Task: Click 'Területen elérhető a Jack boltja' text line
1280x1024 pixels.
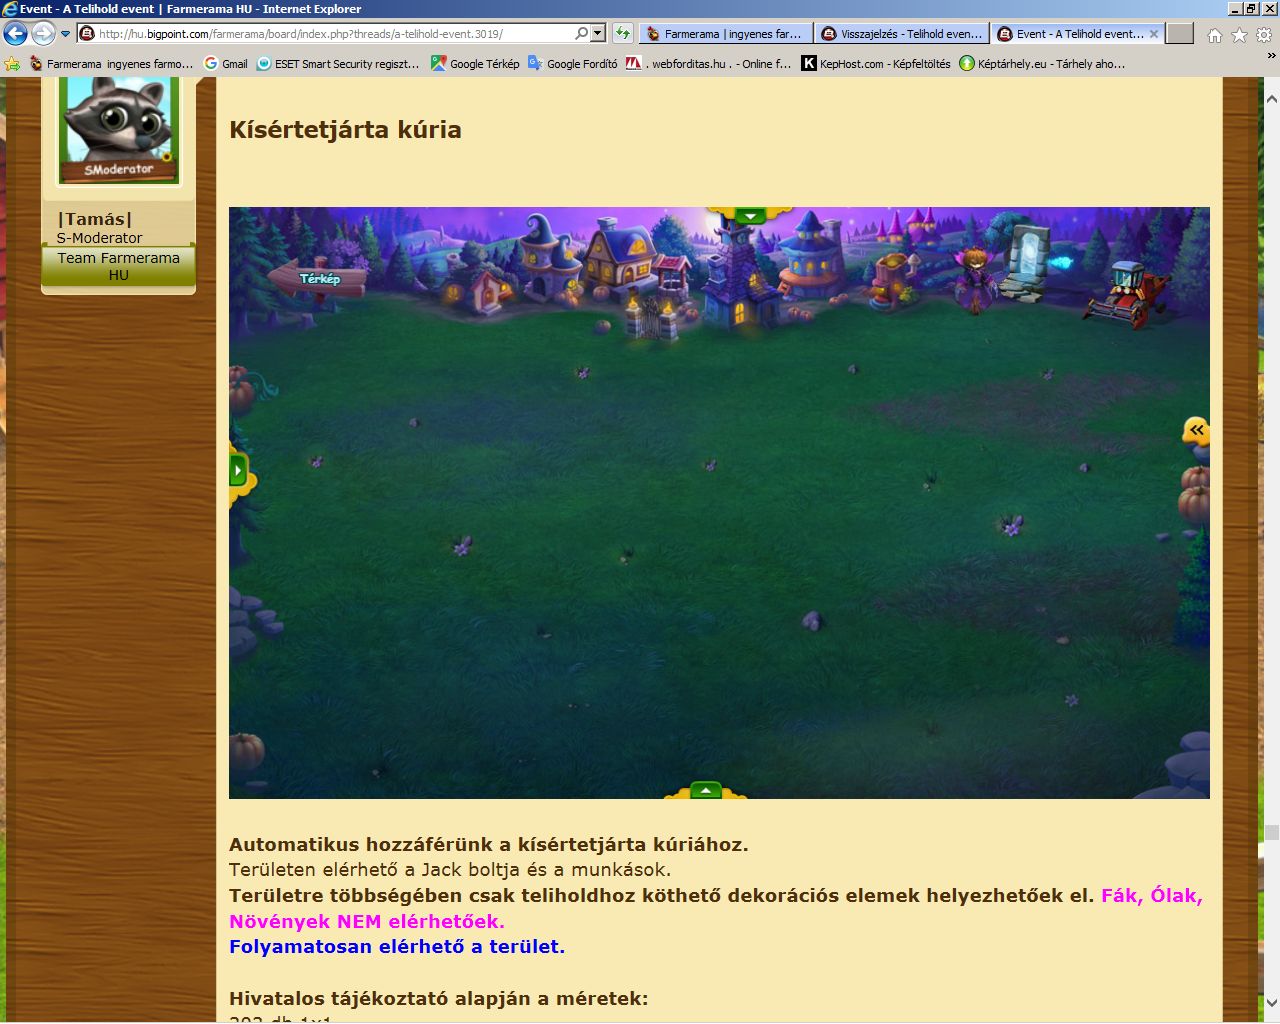Action: [x=450, y=869]
